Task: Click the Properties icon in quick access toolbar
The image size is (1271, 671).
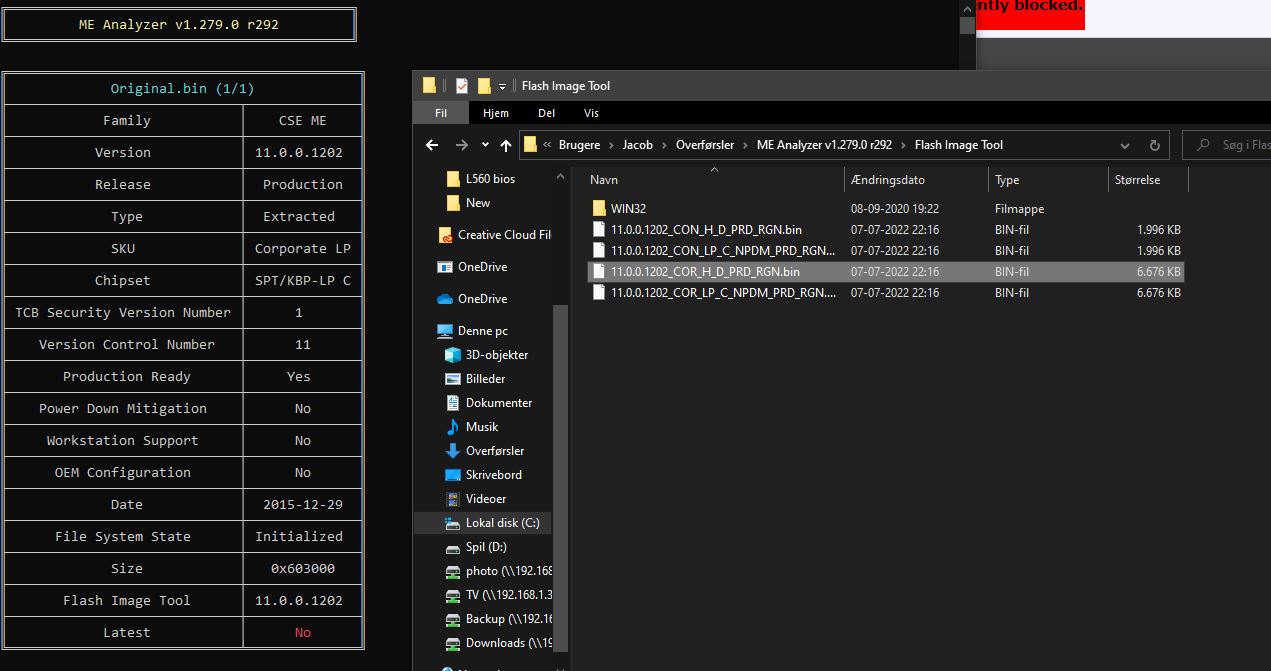Action: click(462, 86)
